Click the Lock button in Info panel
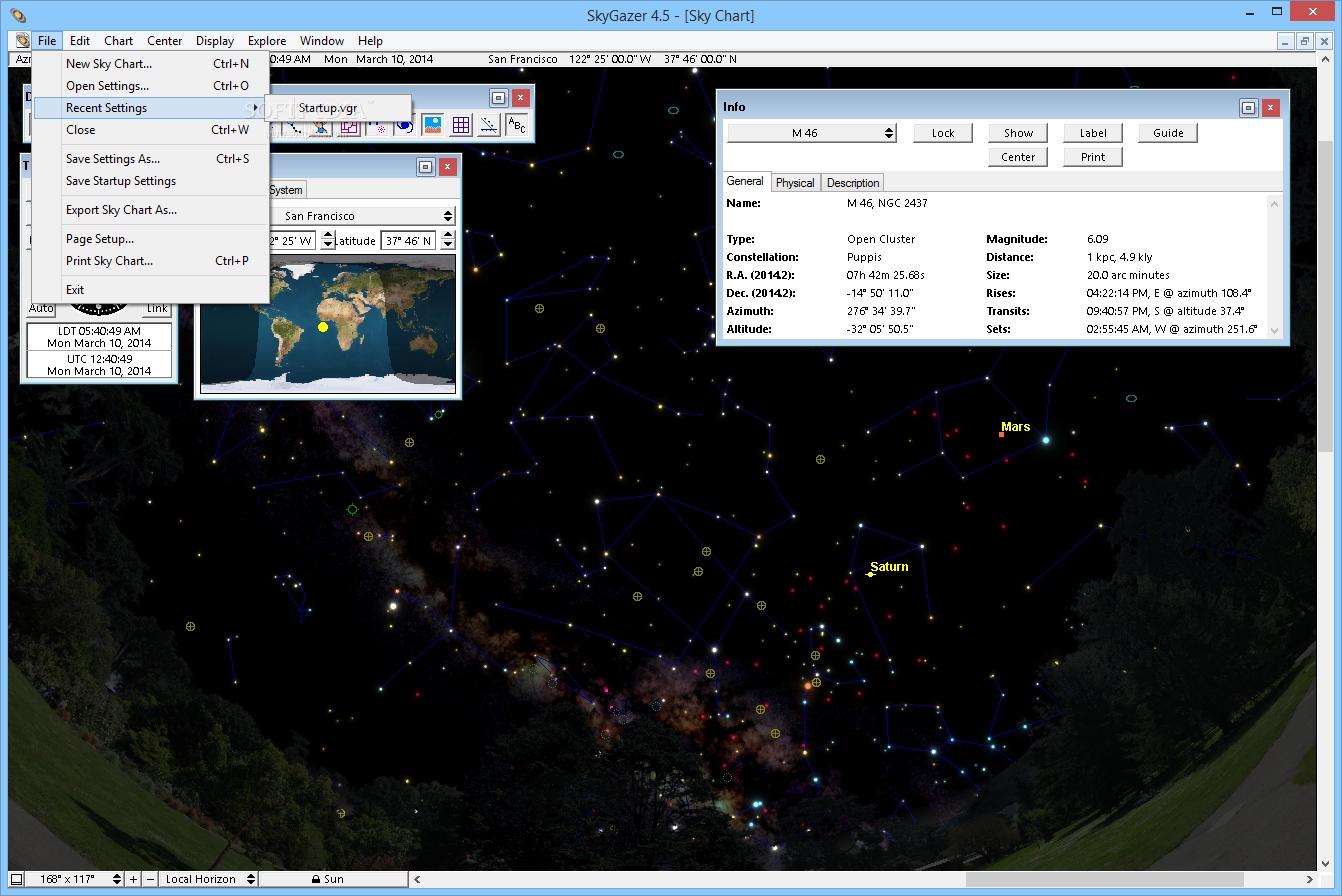Viewport: 1342px width, 896px height. click(943, 133)
